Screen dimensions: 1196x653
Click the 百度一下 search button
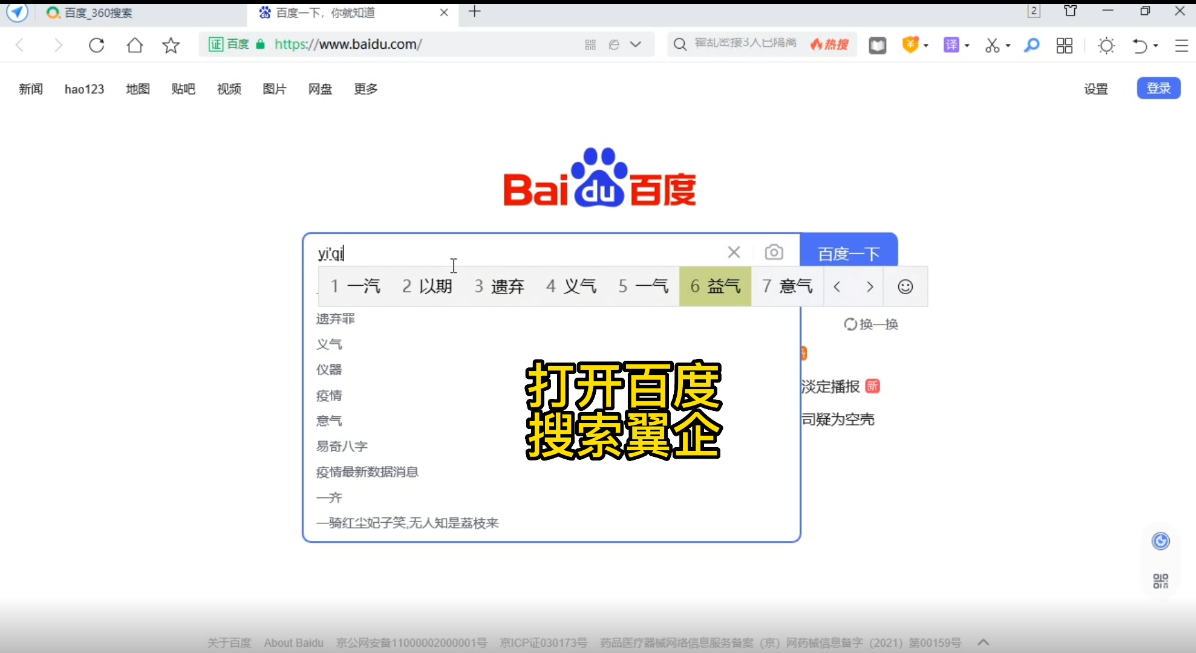tap(848, 252)
